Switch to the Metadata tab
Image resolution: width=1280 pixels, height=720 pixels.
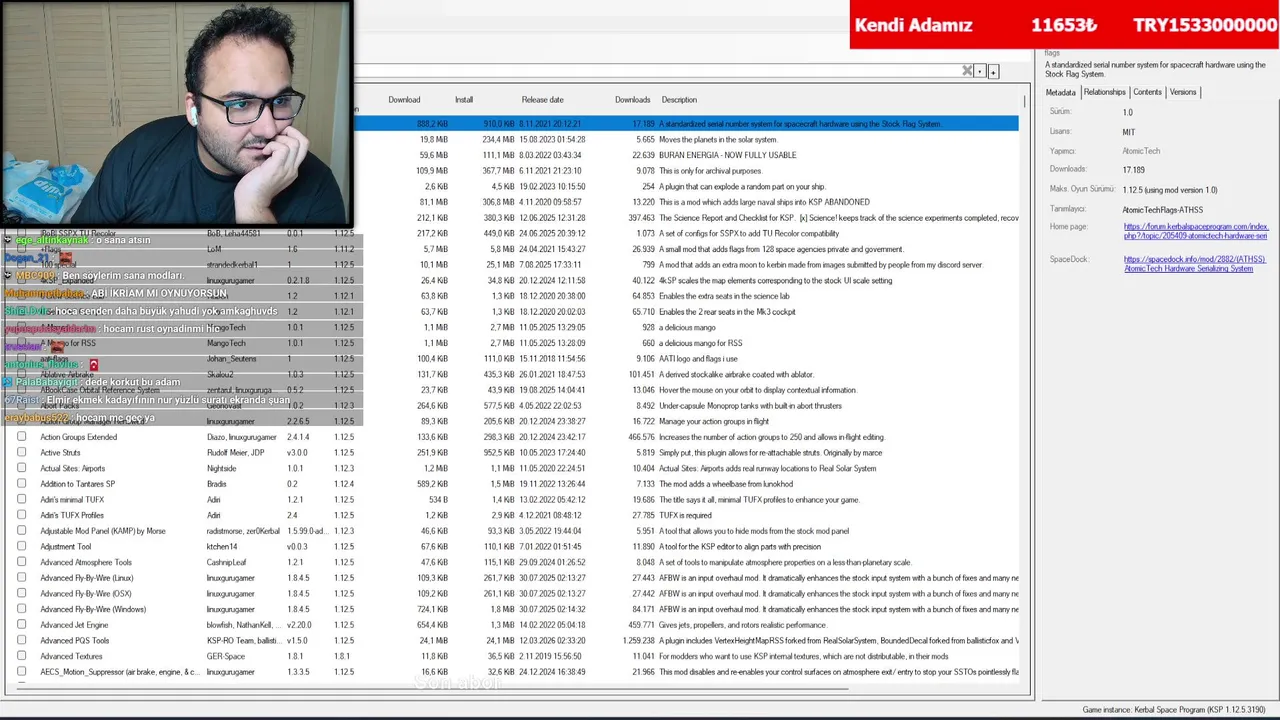pyautogui.click(x=1061, y=92)
